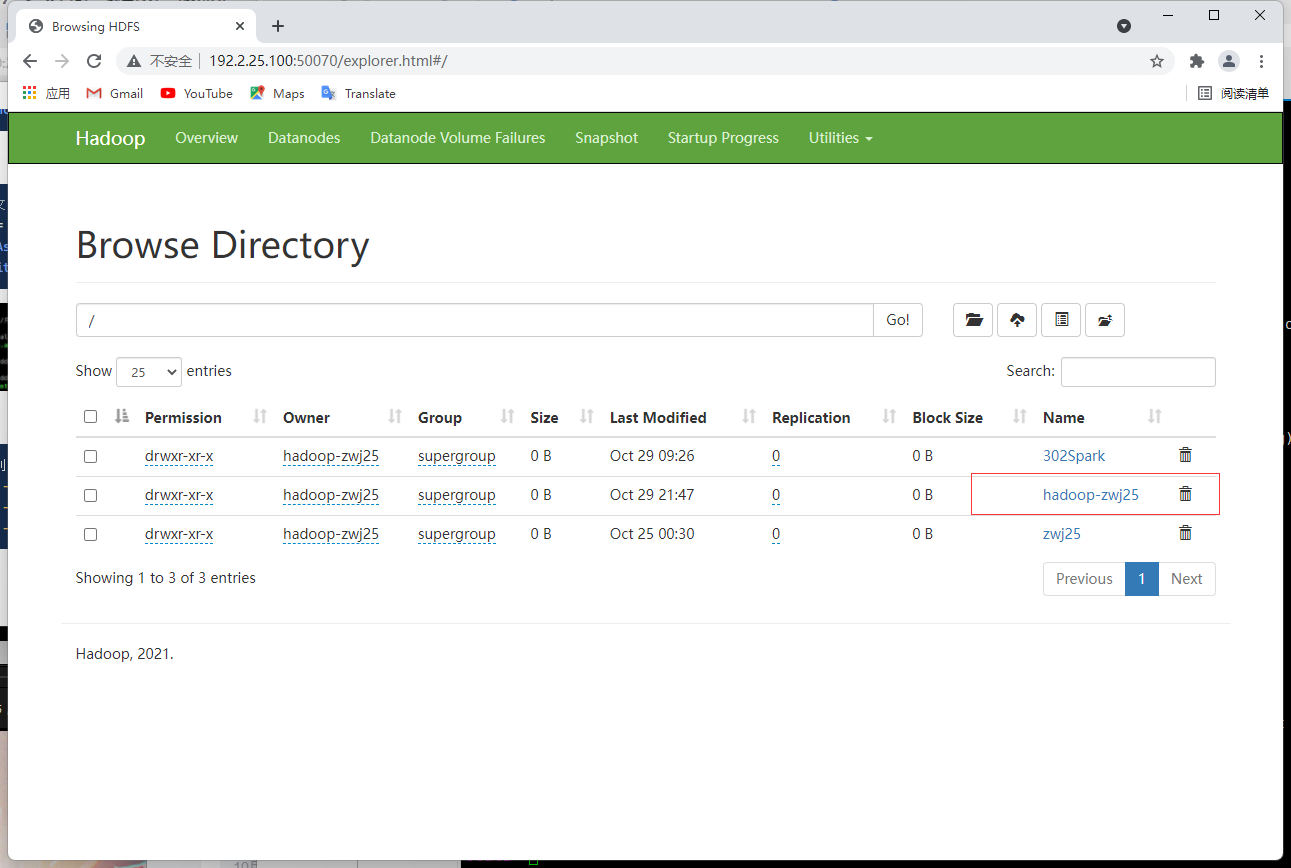Viewport: 1291px width, 868px height.
Task: Click the Search input field
Action: 1138,372
